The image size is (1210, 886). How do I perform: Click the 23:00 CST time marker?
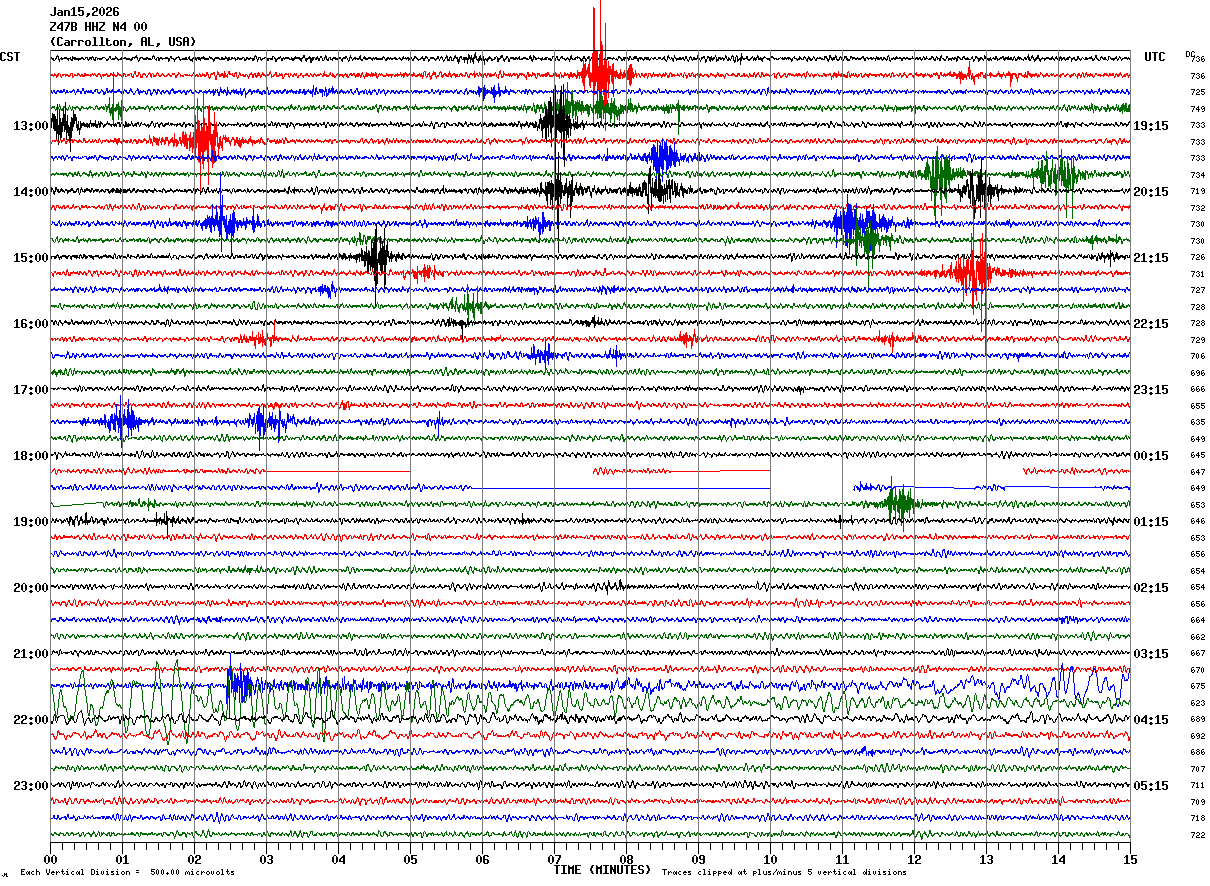(x=30, y=786)
